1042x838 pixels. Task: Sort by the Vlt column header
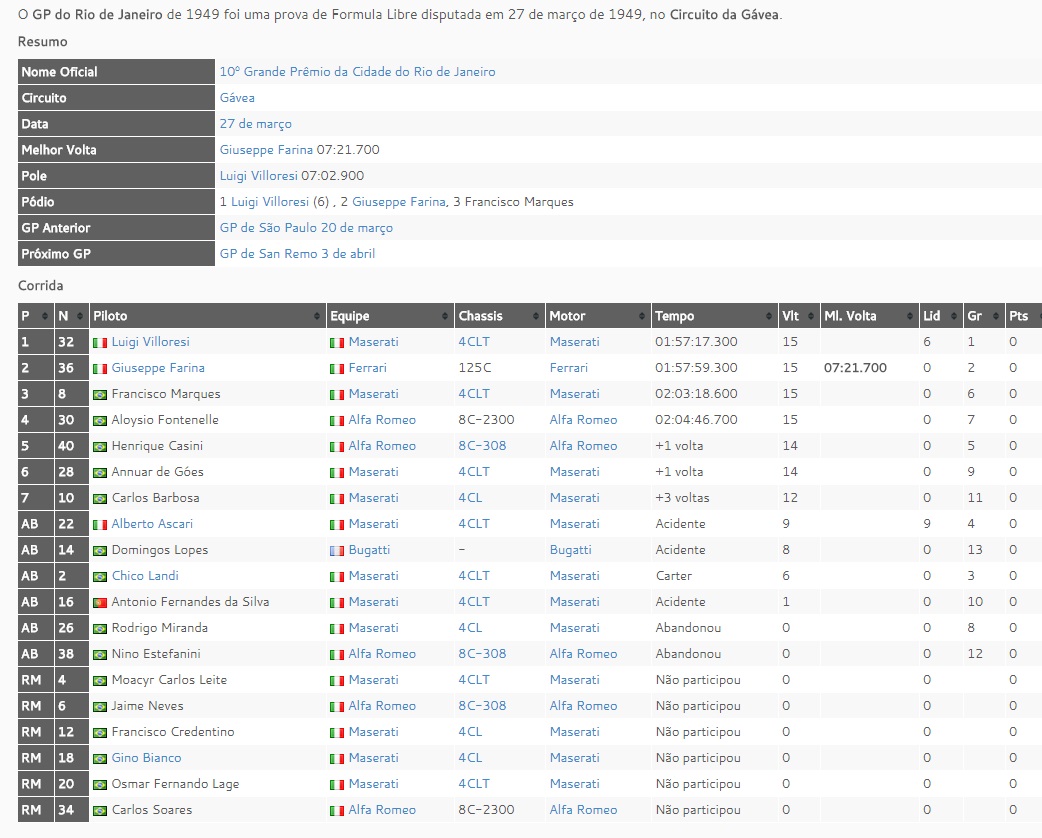[x=799, y=316]
